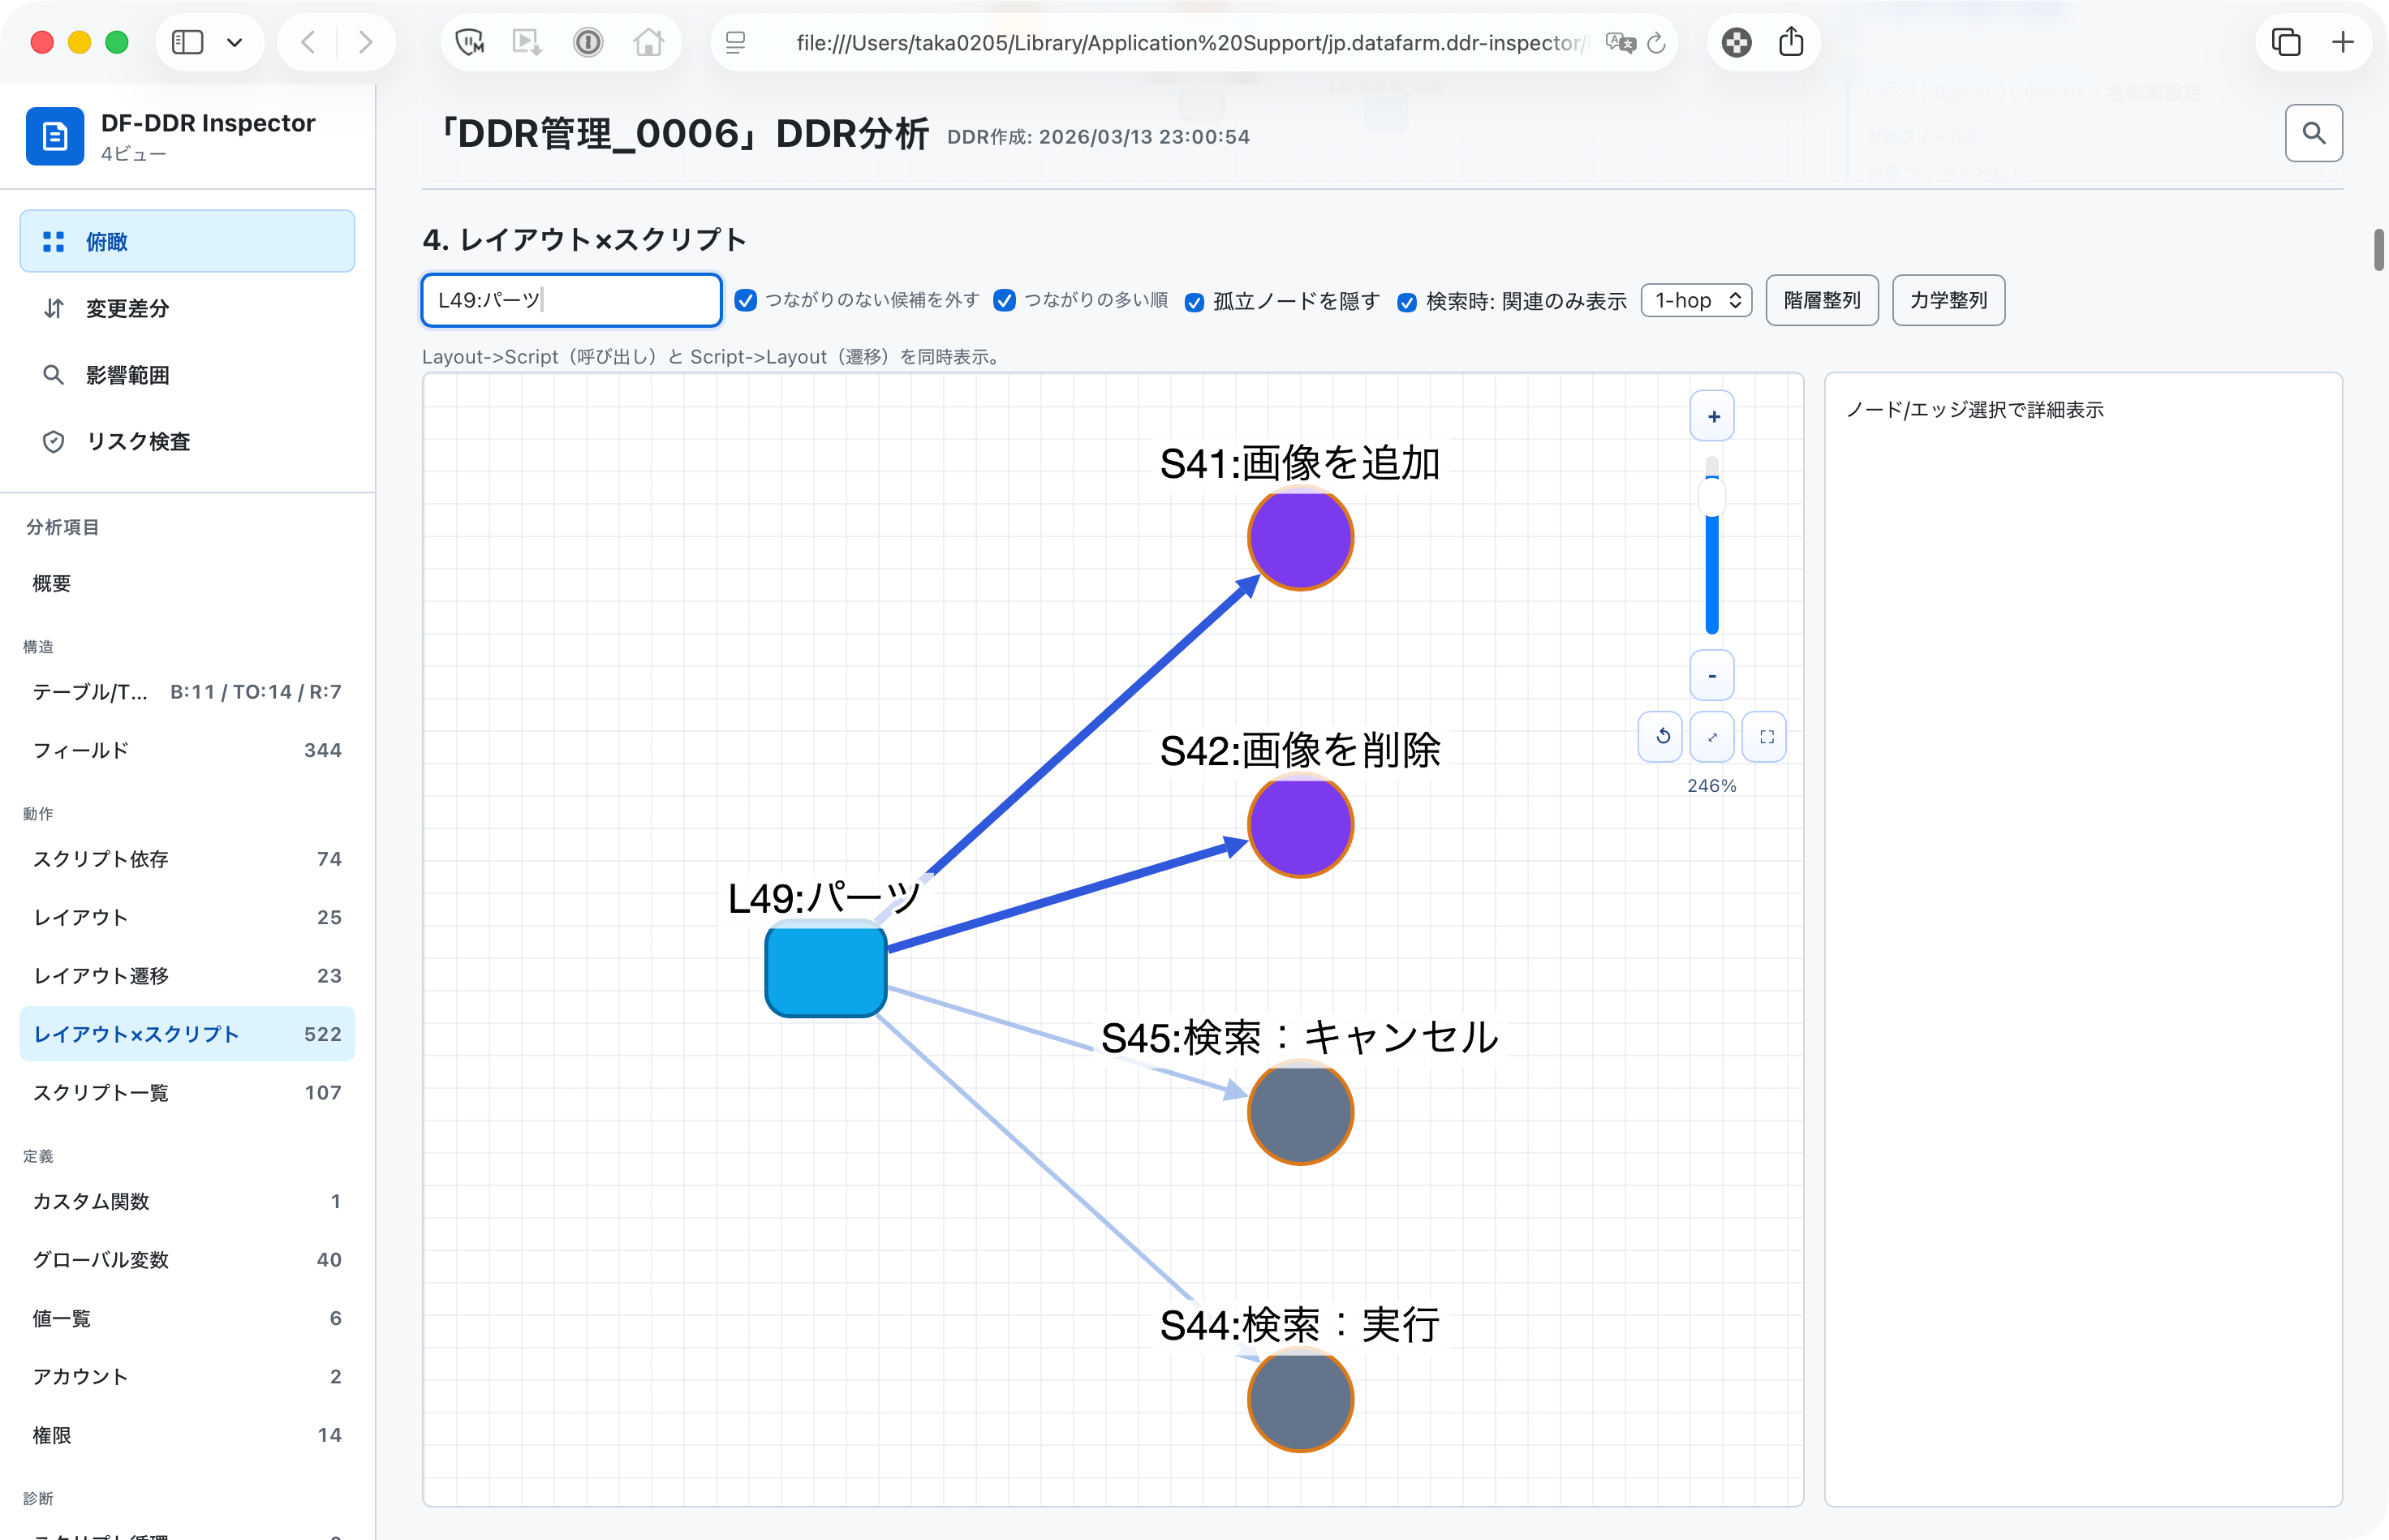
Task: Reset graph view with the rotate icon
Action: (x=1661, y=737)
